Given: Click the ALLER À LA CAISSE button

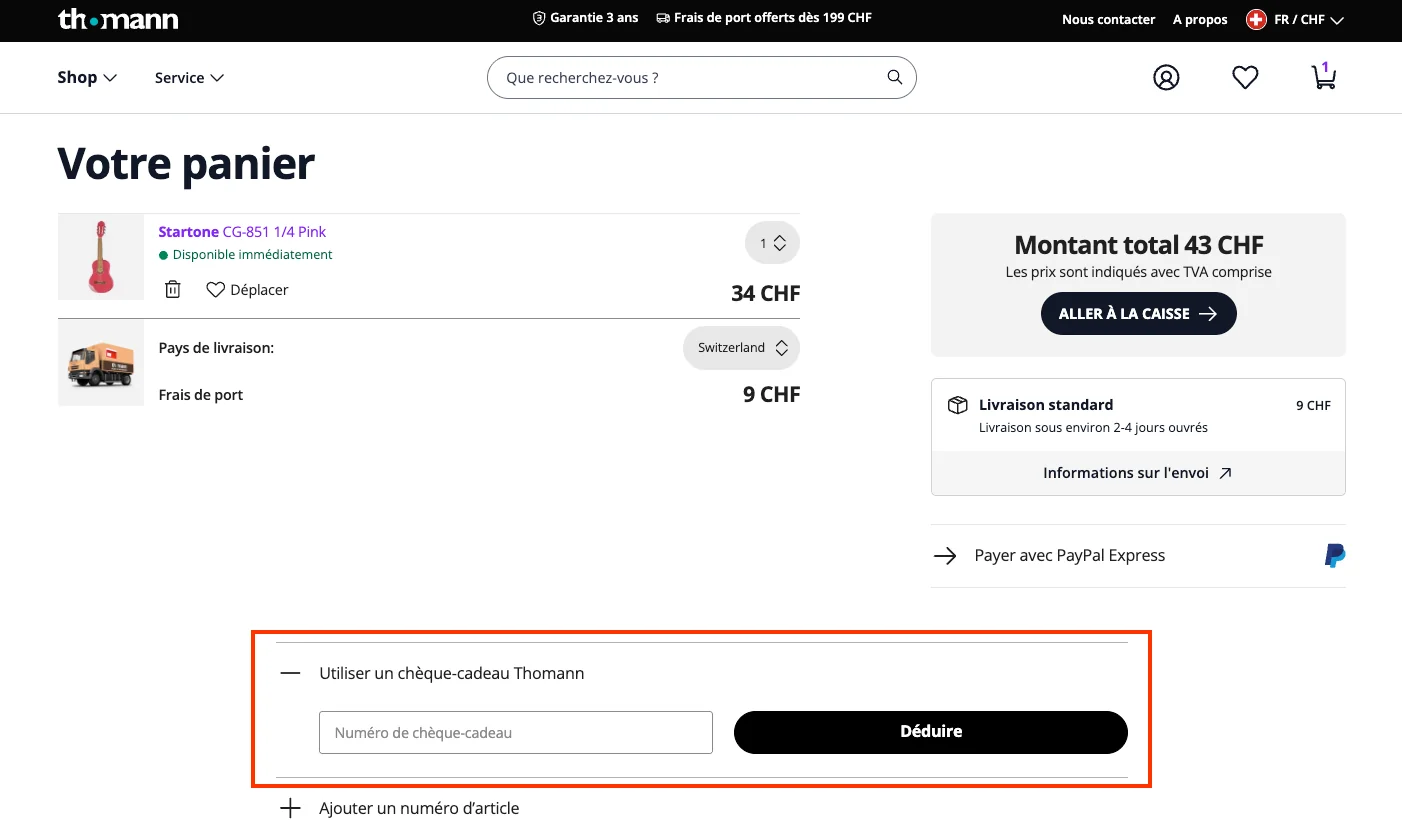Looking at the screenshot, I should [x=1138, y=313].
